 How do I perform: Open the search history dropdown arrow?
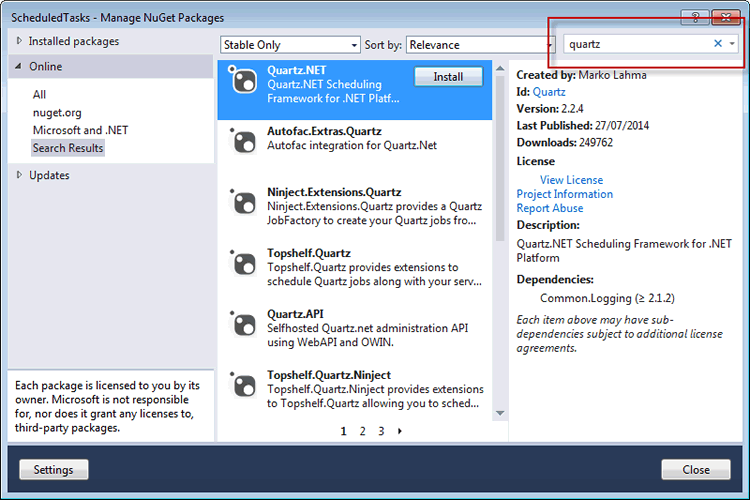click(732, 44)
